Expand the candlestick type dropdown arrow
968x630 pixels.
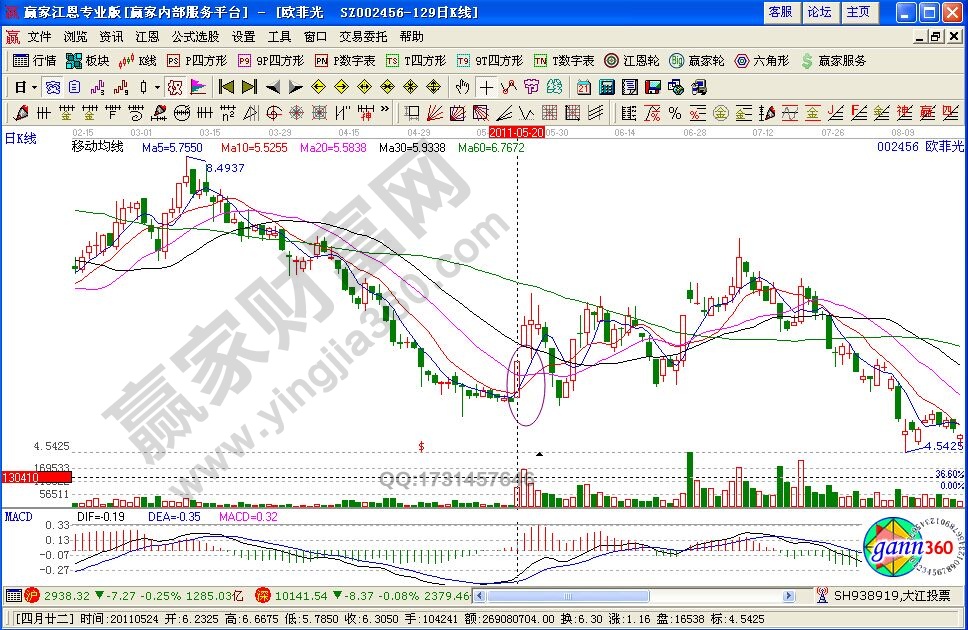[x=157, y=87]
